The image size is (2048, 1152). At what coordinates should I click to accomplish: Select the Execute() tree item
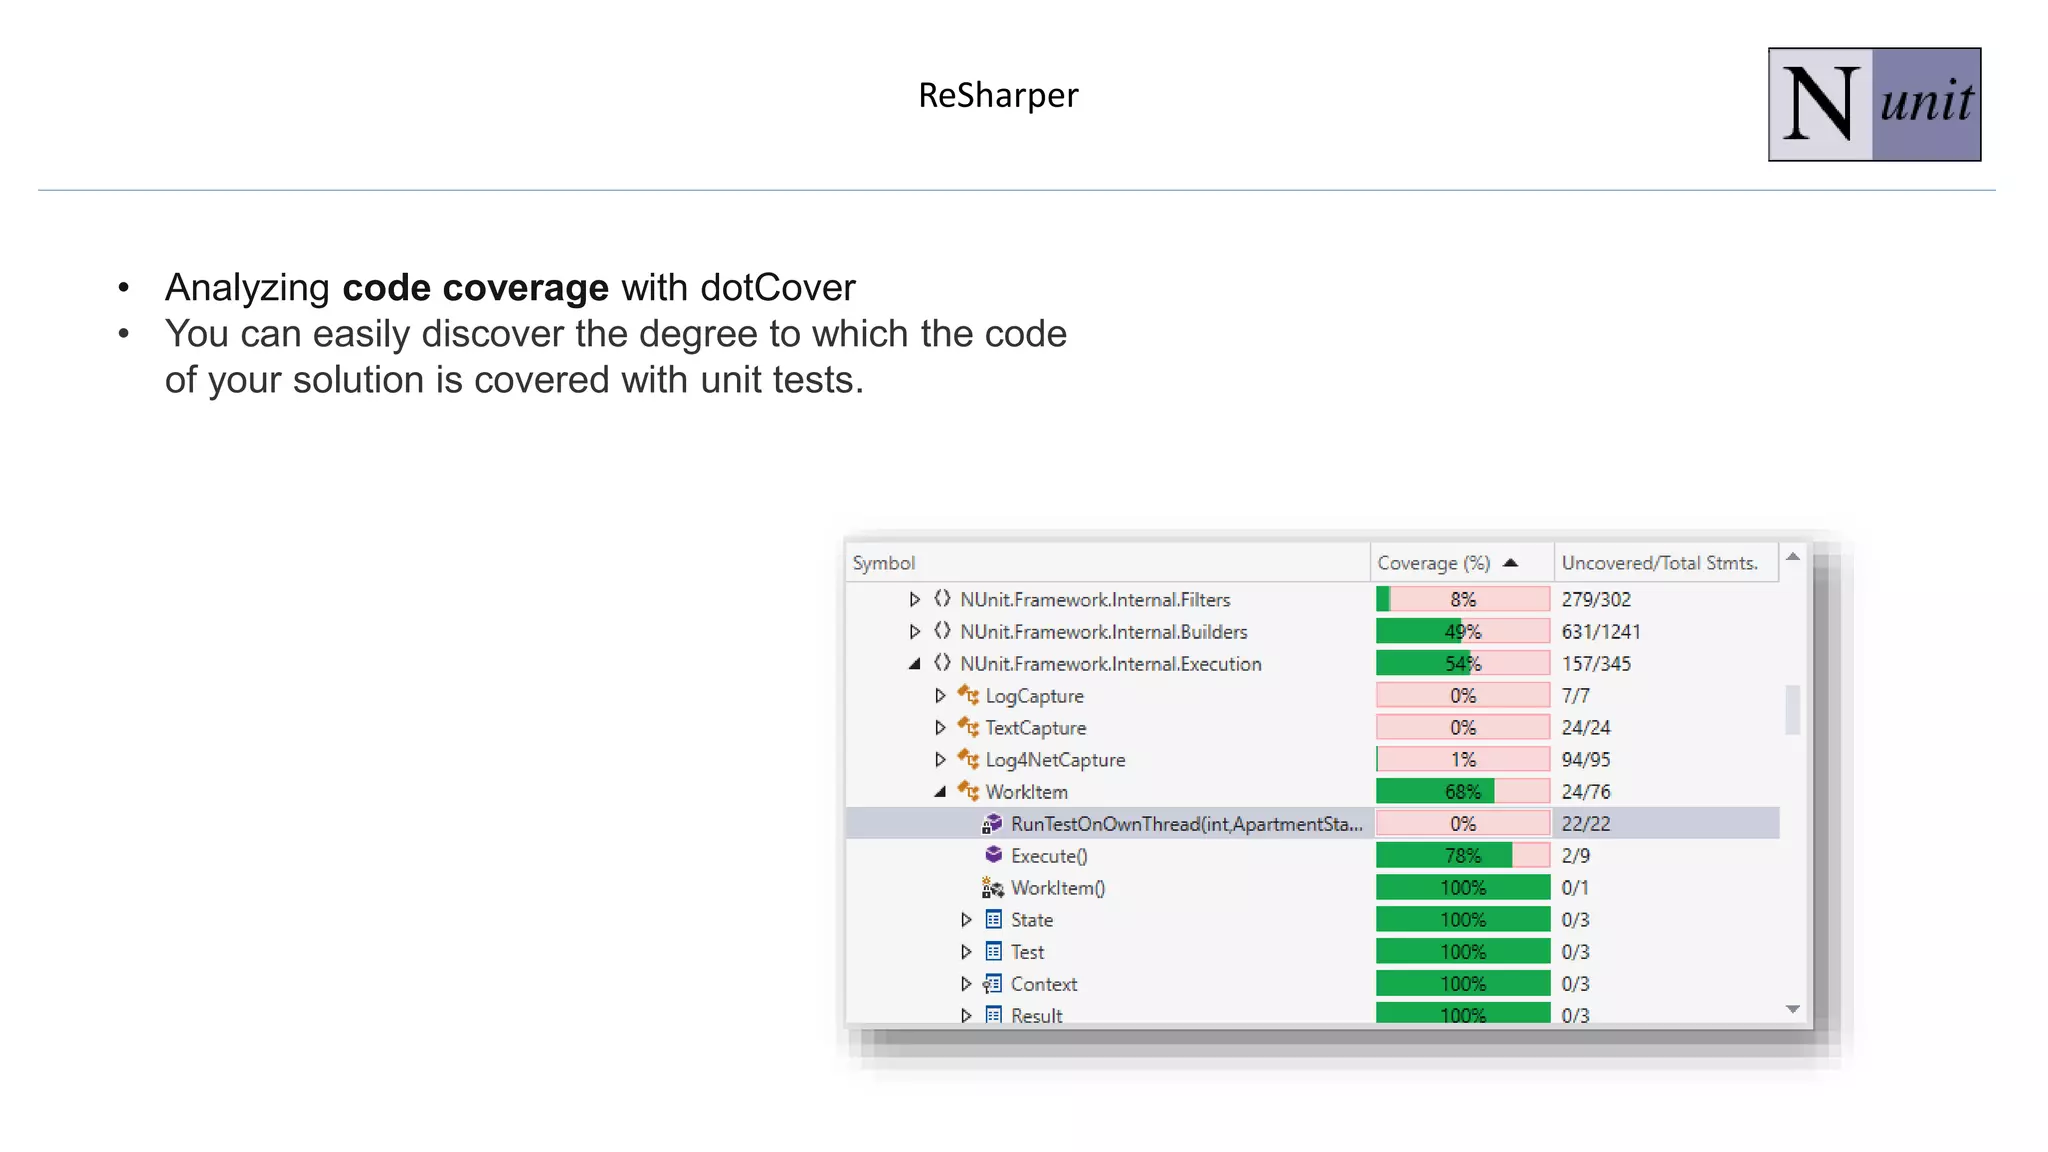tap(1049, 856)
